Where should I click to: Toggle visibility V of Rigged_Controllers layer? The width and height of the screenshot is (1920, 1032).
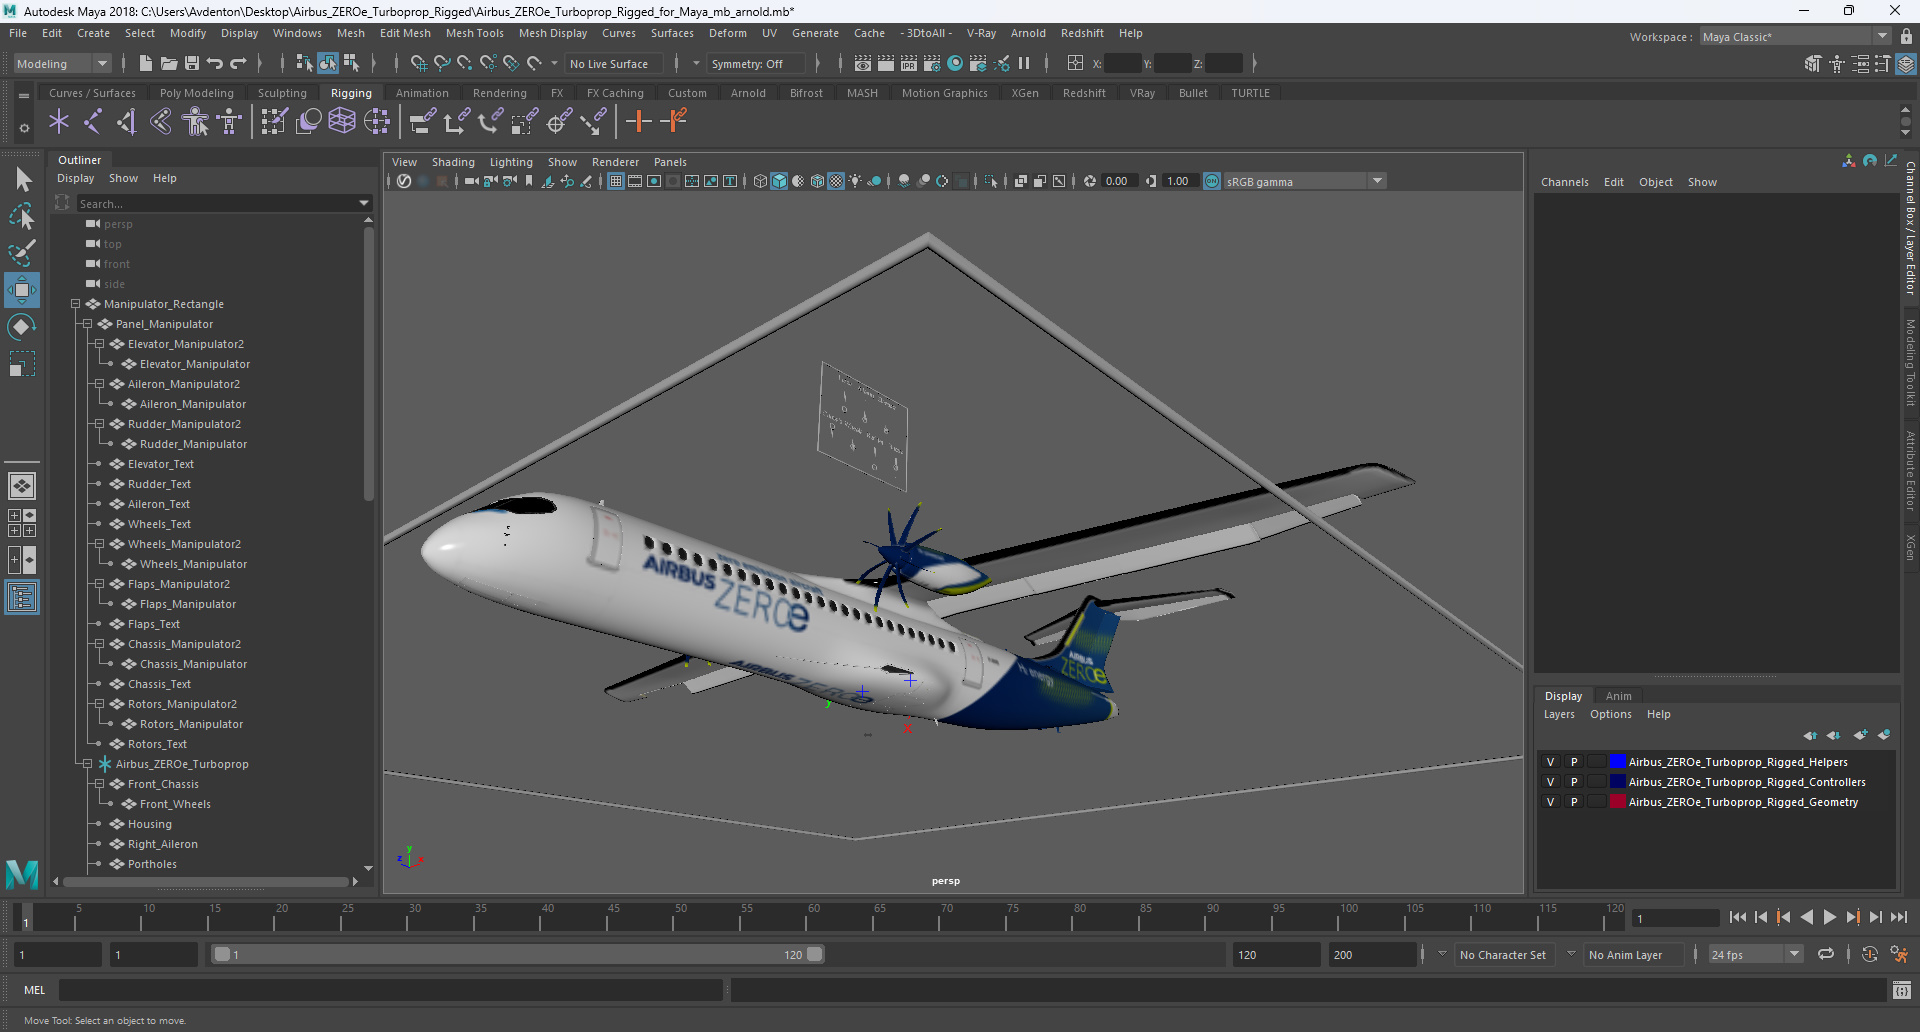coord(1551,782)
